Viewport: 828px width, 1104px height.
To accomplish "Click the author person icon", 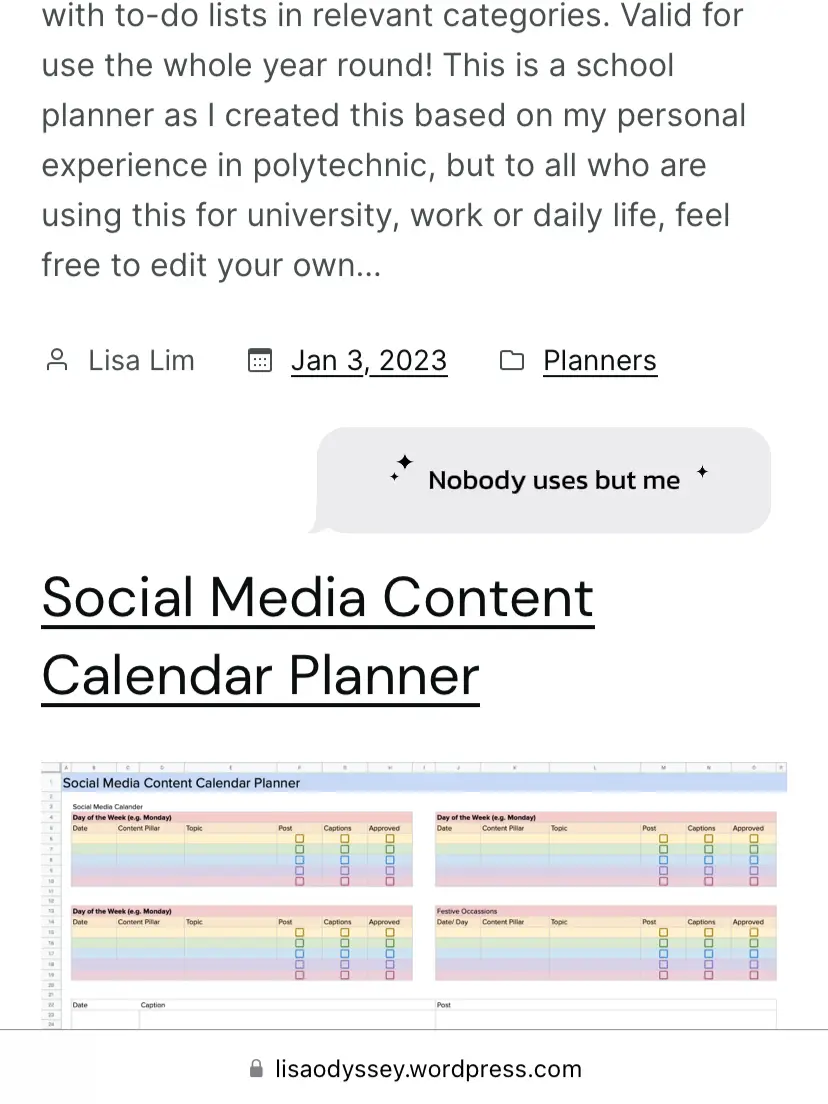I will [x=57, y=360].
